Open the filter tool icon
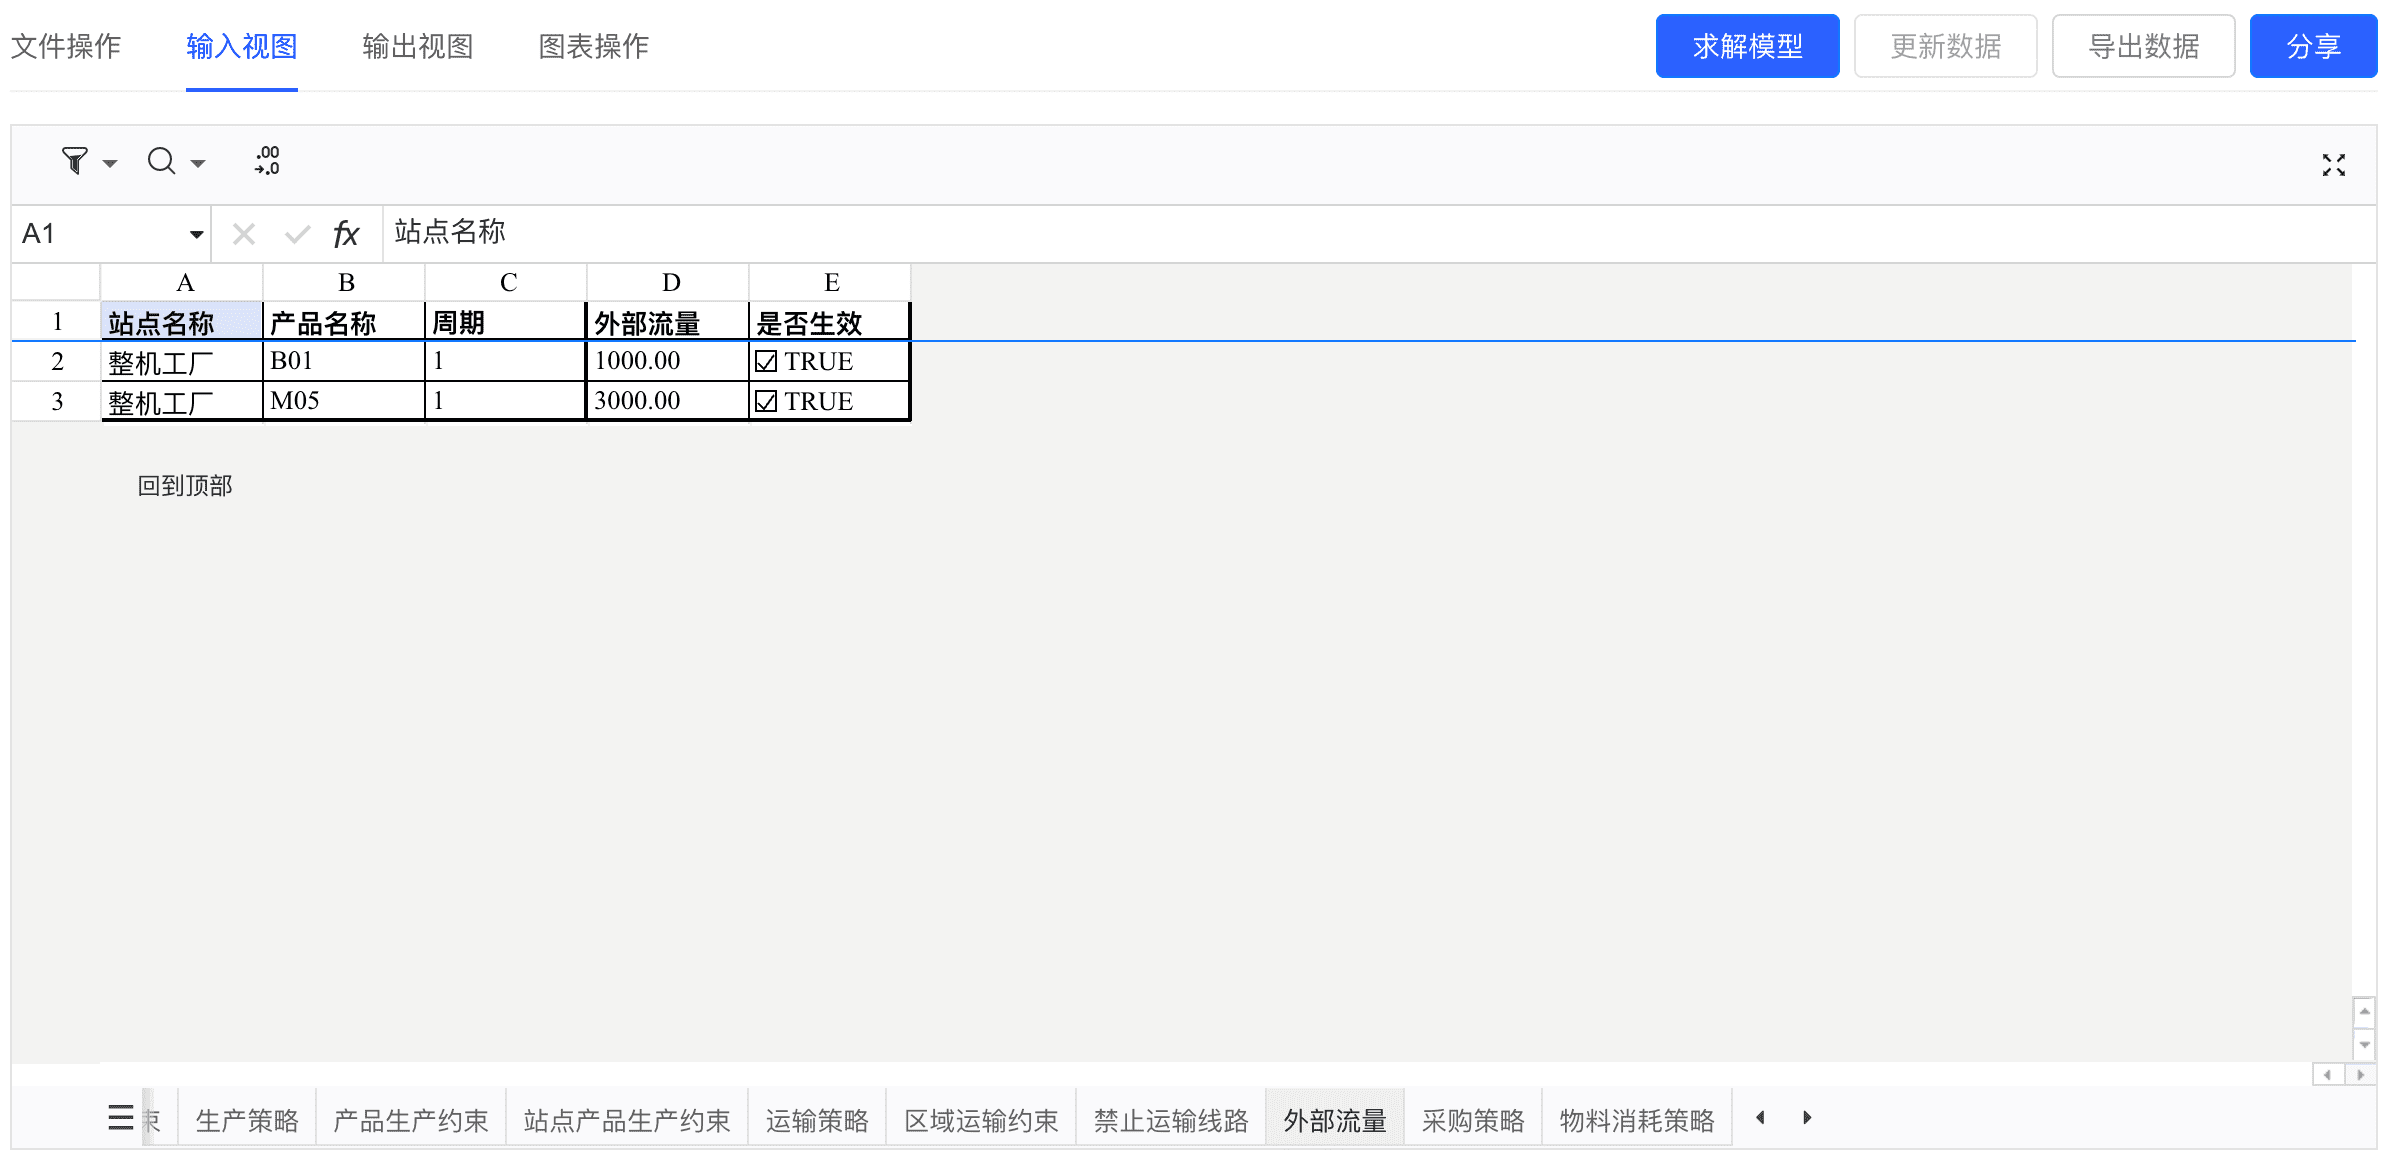Viewport: 2396px width, 1150px height. pos(75,161)
